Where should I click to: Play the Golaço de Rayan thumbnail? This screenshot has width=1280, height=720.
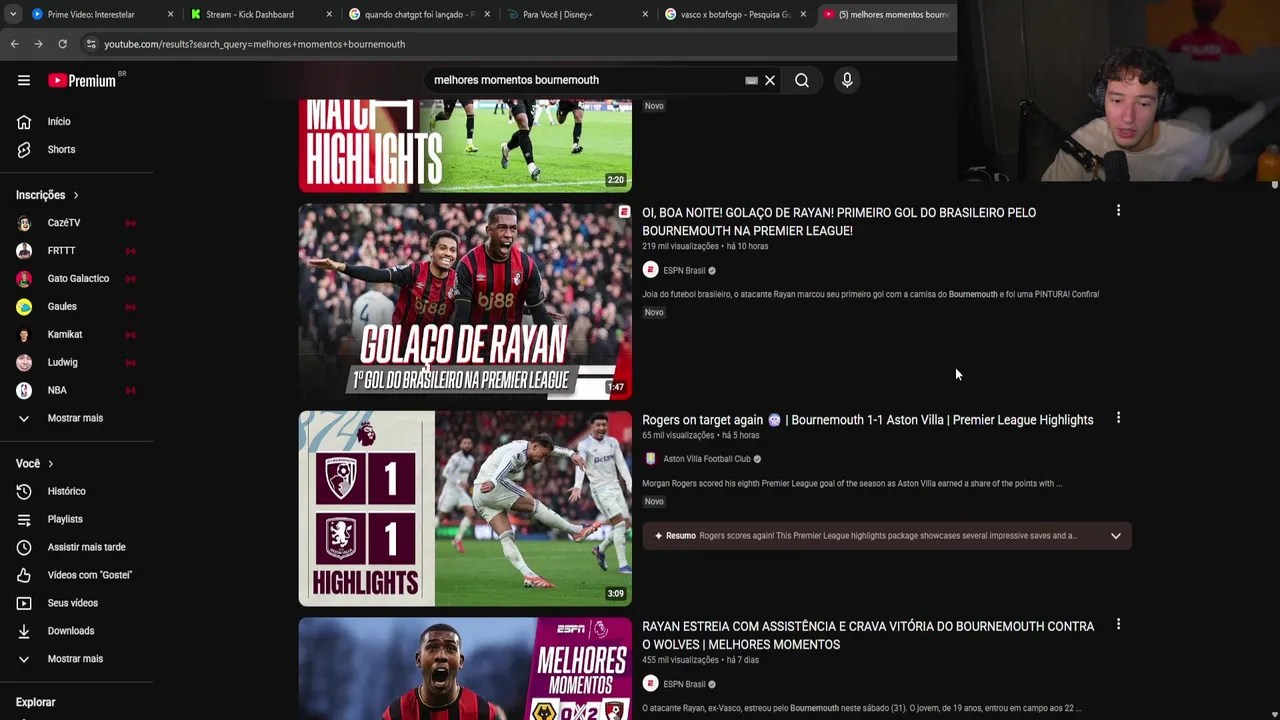(465, 301)
